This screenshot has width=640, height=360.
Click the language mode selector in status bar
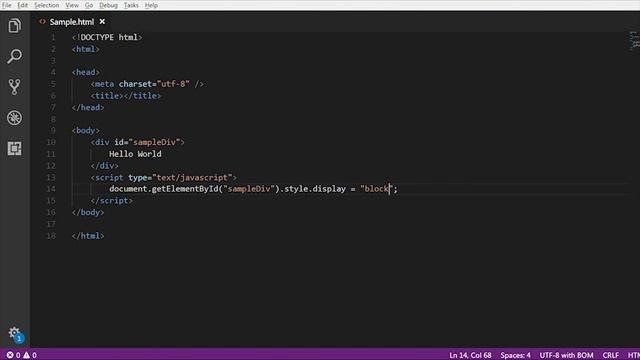tap(633, 355)
